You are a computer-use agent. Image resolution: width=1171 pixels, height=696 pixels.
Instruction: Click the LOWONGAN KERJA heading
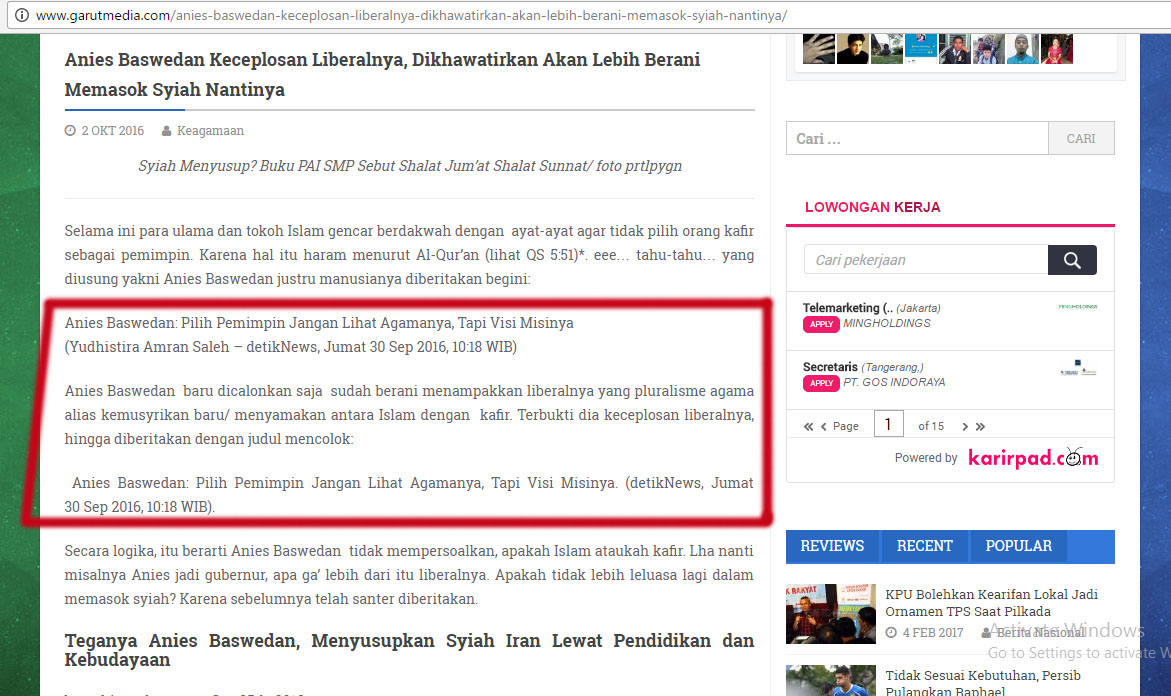coord(872,207)
